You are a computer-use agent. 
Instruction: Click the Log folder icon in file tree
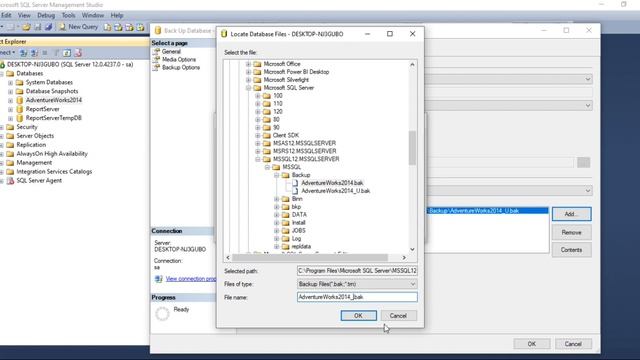tap(285, 238)
